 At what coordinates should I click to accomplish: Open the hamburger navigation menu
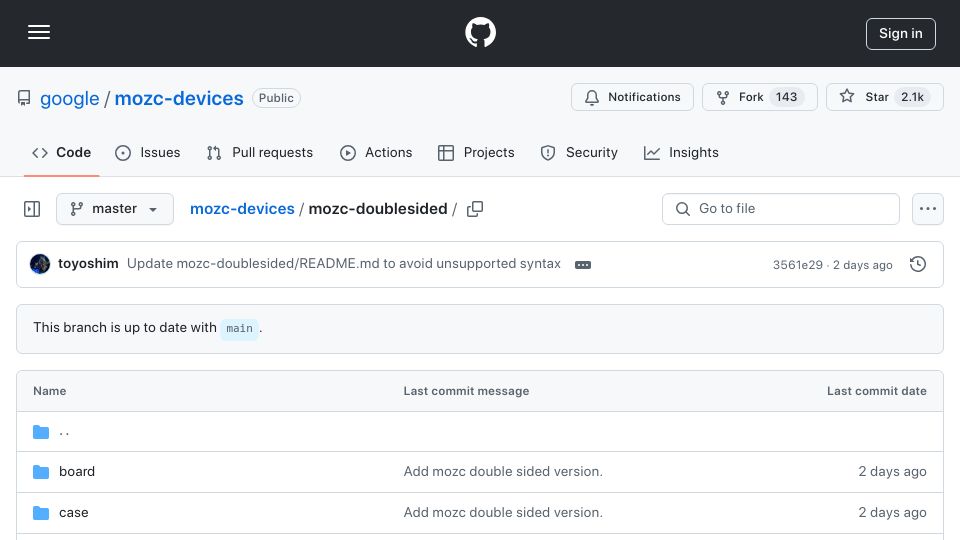click(x=39, y=32)
